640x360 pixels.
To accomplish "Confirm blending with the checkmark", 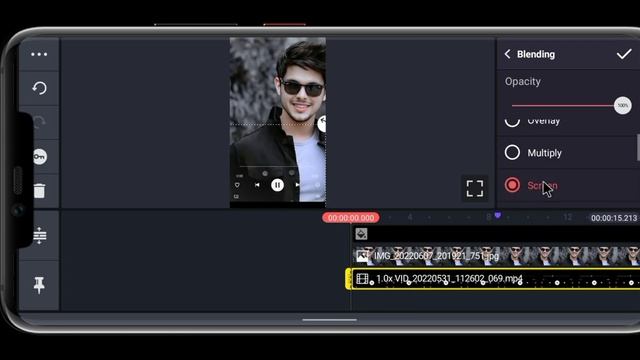I will [x=624, y=54].
